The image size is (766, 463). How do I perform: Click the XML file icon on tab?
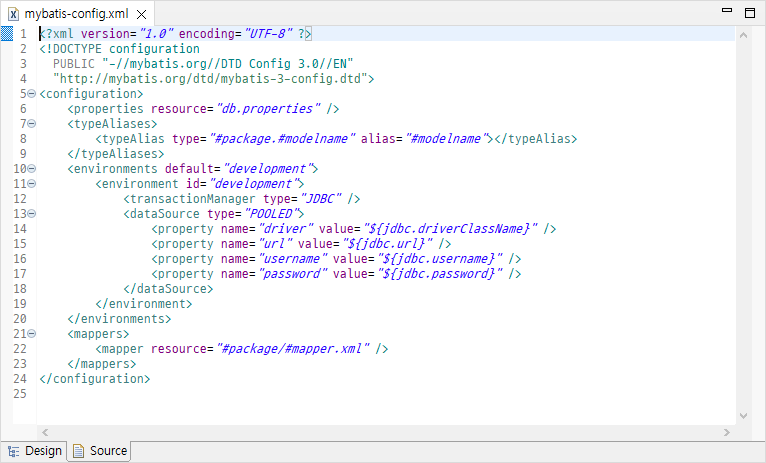(x=14, y=14)
